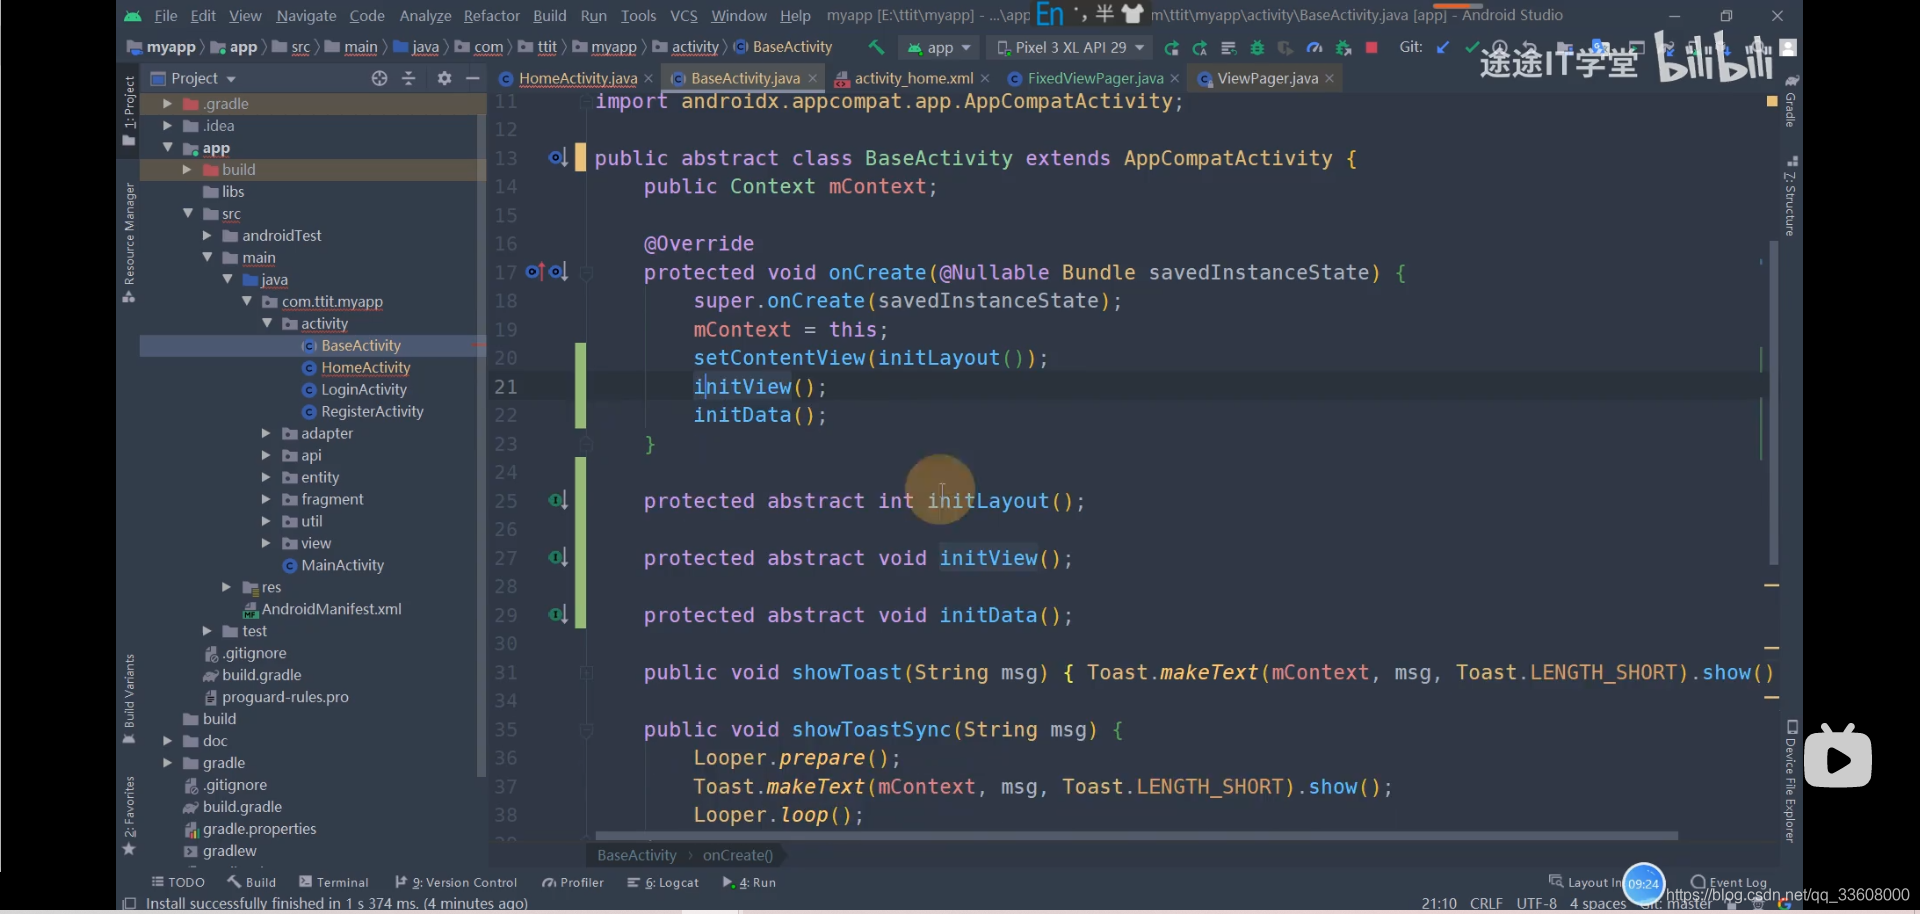The width and height of the screenshot is (1920, 914).
Task: Close the HomeActivity.java tab
Action: [648, 78]
